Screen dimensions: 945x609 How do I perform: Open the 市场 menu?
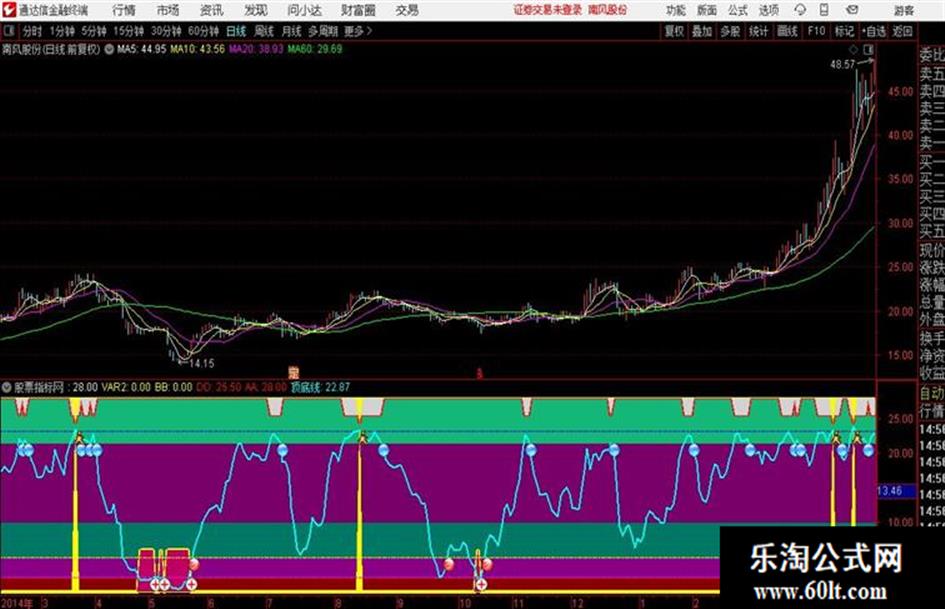168,10
